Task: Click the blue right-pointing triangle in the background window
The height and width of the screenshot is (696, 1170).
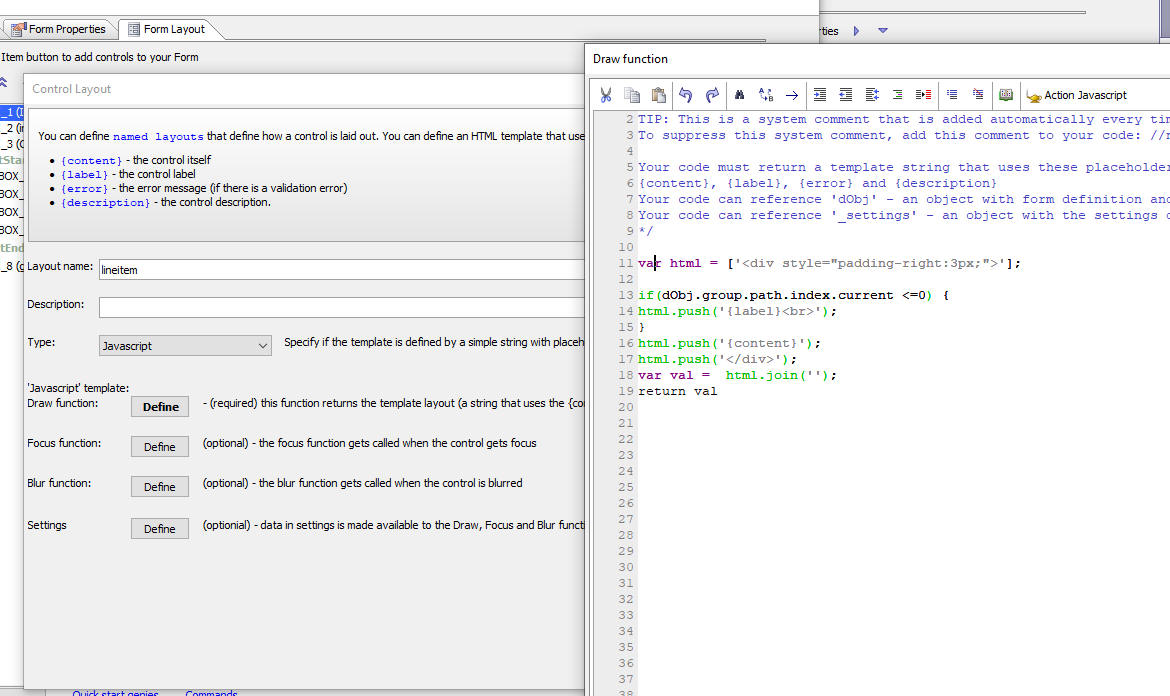Action: (x=856, y=31)
